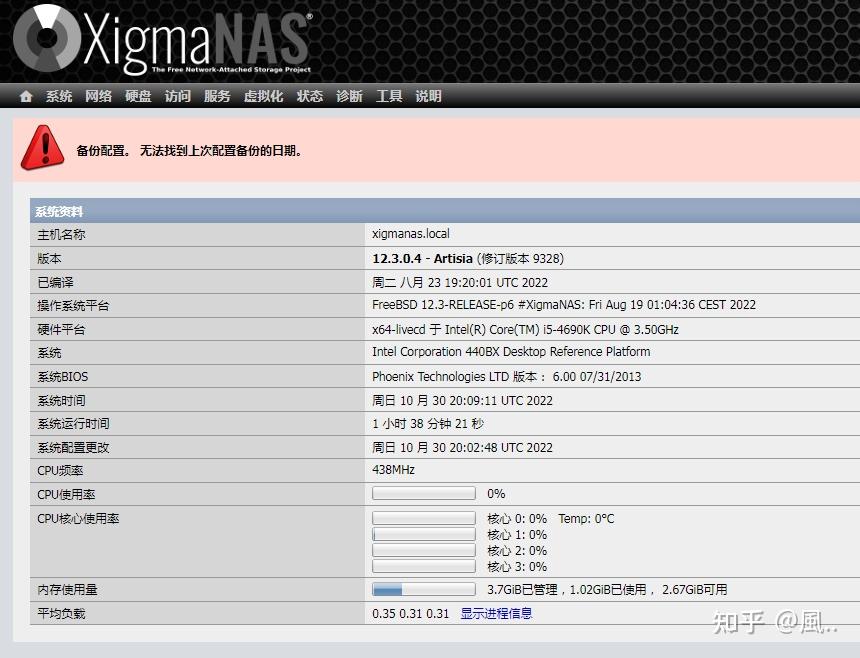Open the 状态 menu

(x=309, y=96)
